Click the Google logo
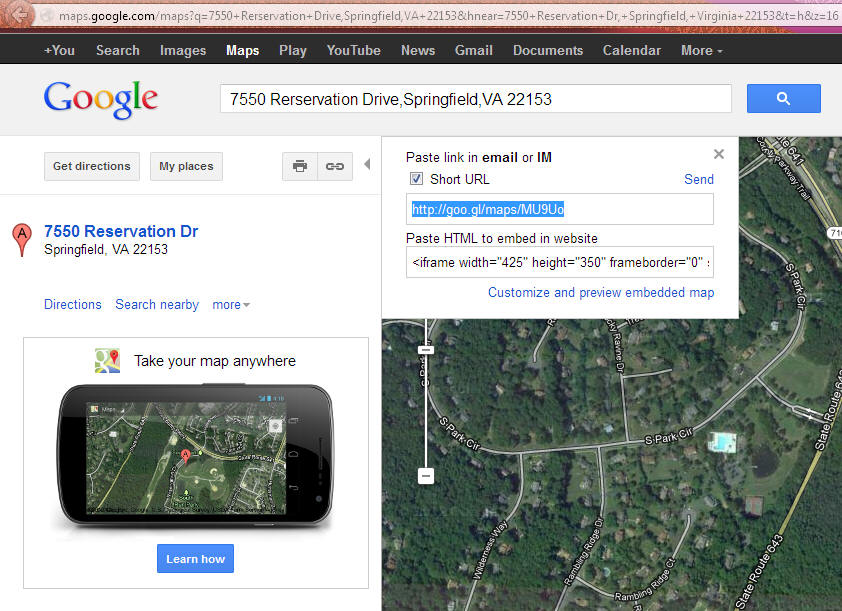This screenshot has width=842, height=611. click(x=100, y=100)
